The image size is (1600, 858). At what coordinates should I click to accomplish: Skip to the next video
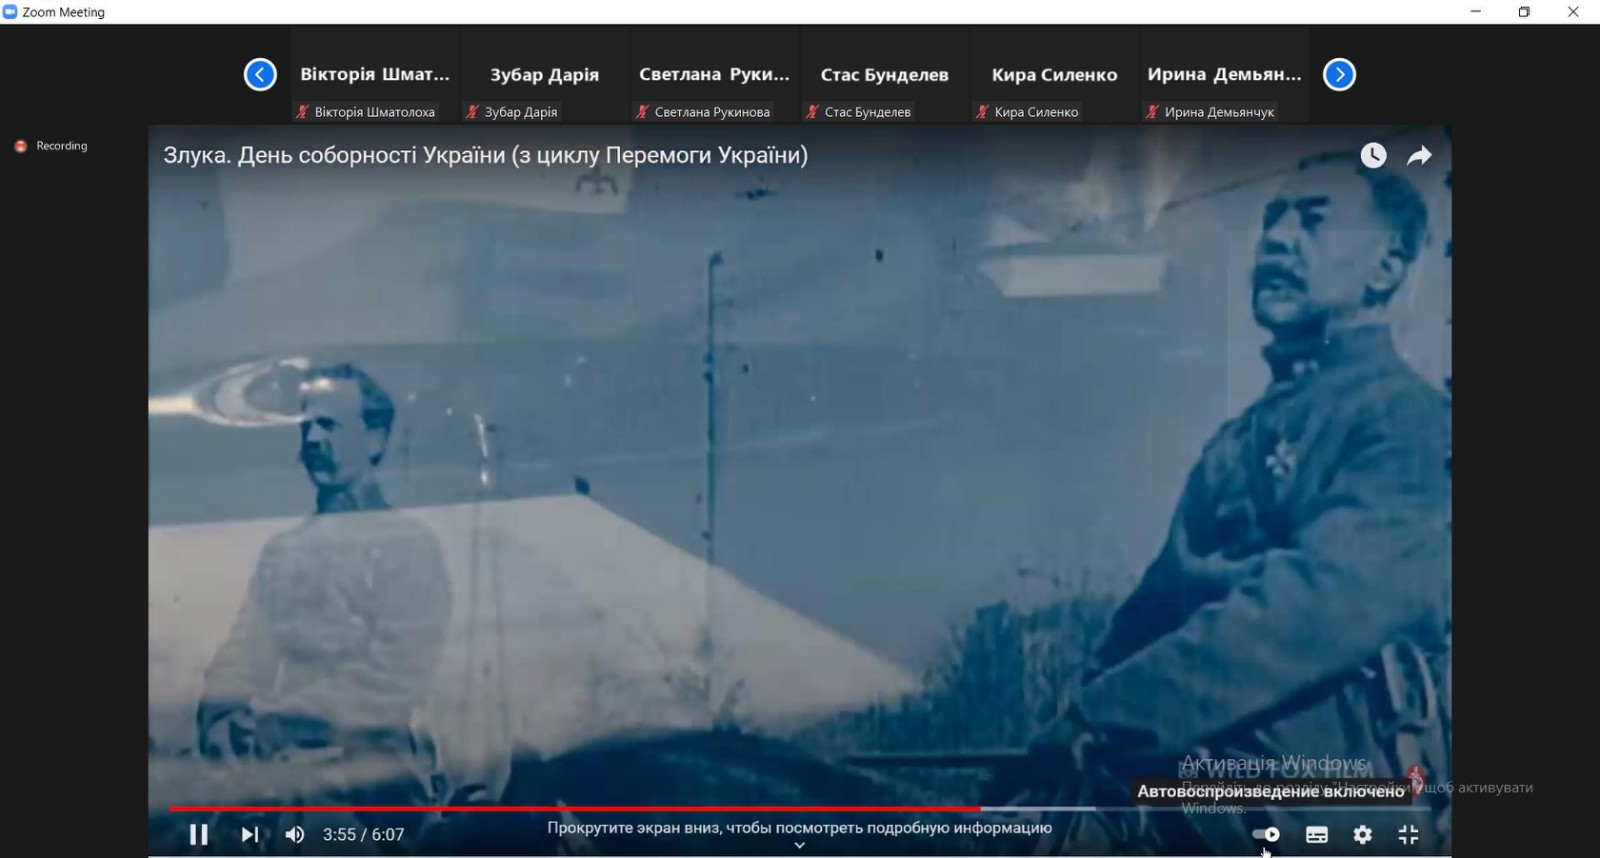coord(249,834)
